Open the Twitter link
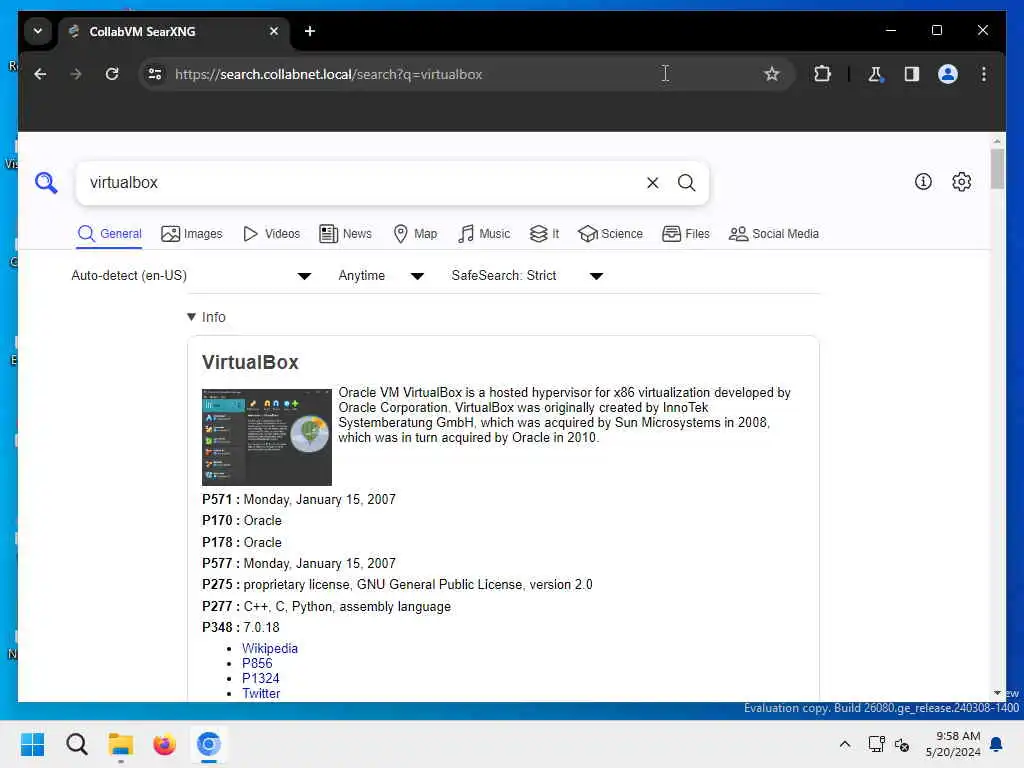This screenshot has width=1024, height=768. coord(261,694)
